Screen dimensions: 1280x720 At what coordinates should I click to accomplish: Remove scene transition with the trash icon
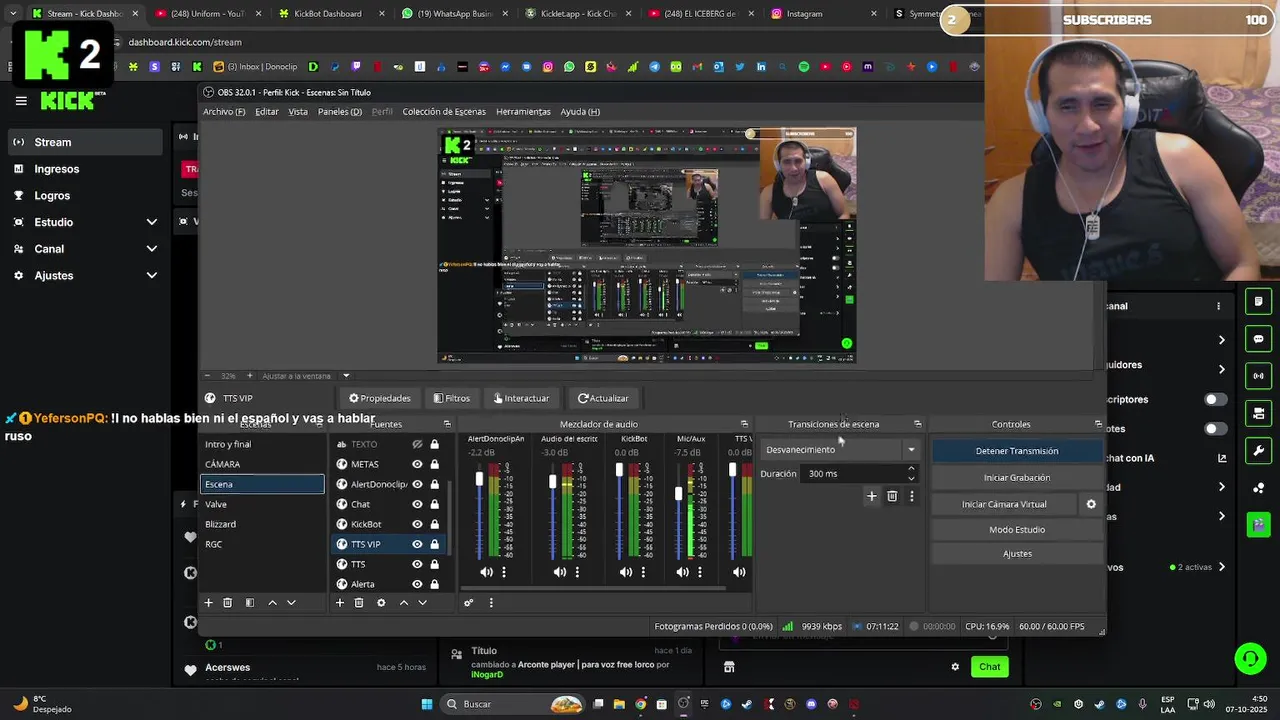coord(892,496)
